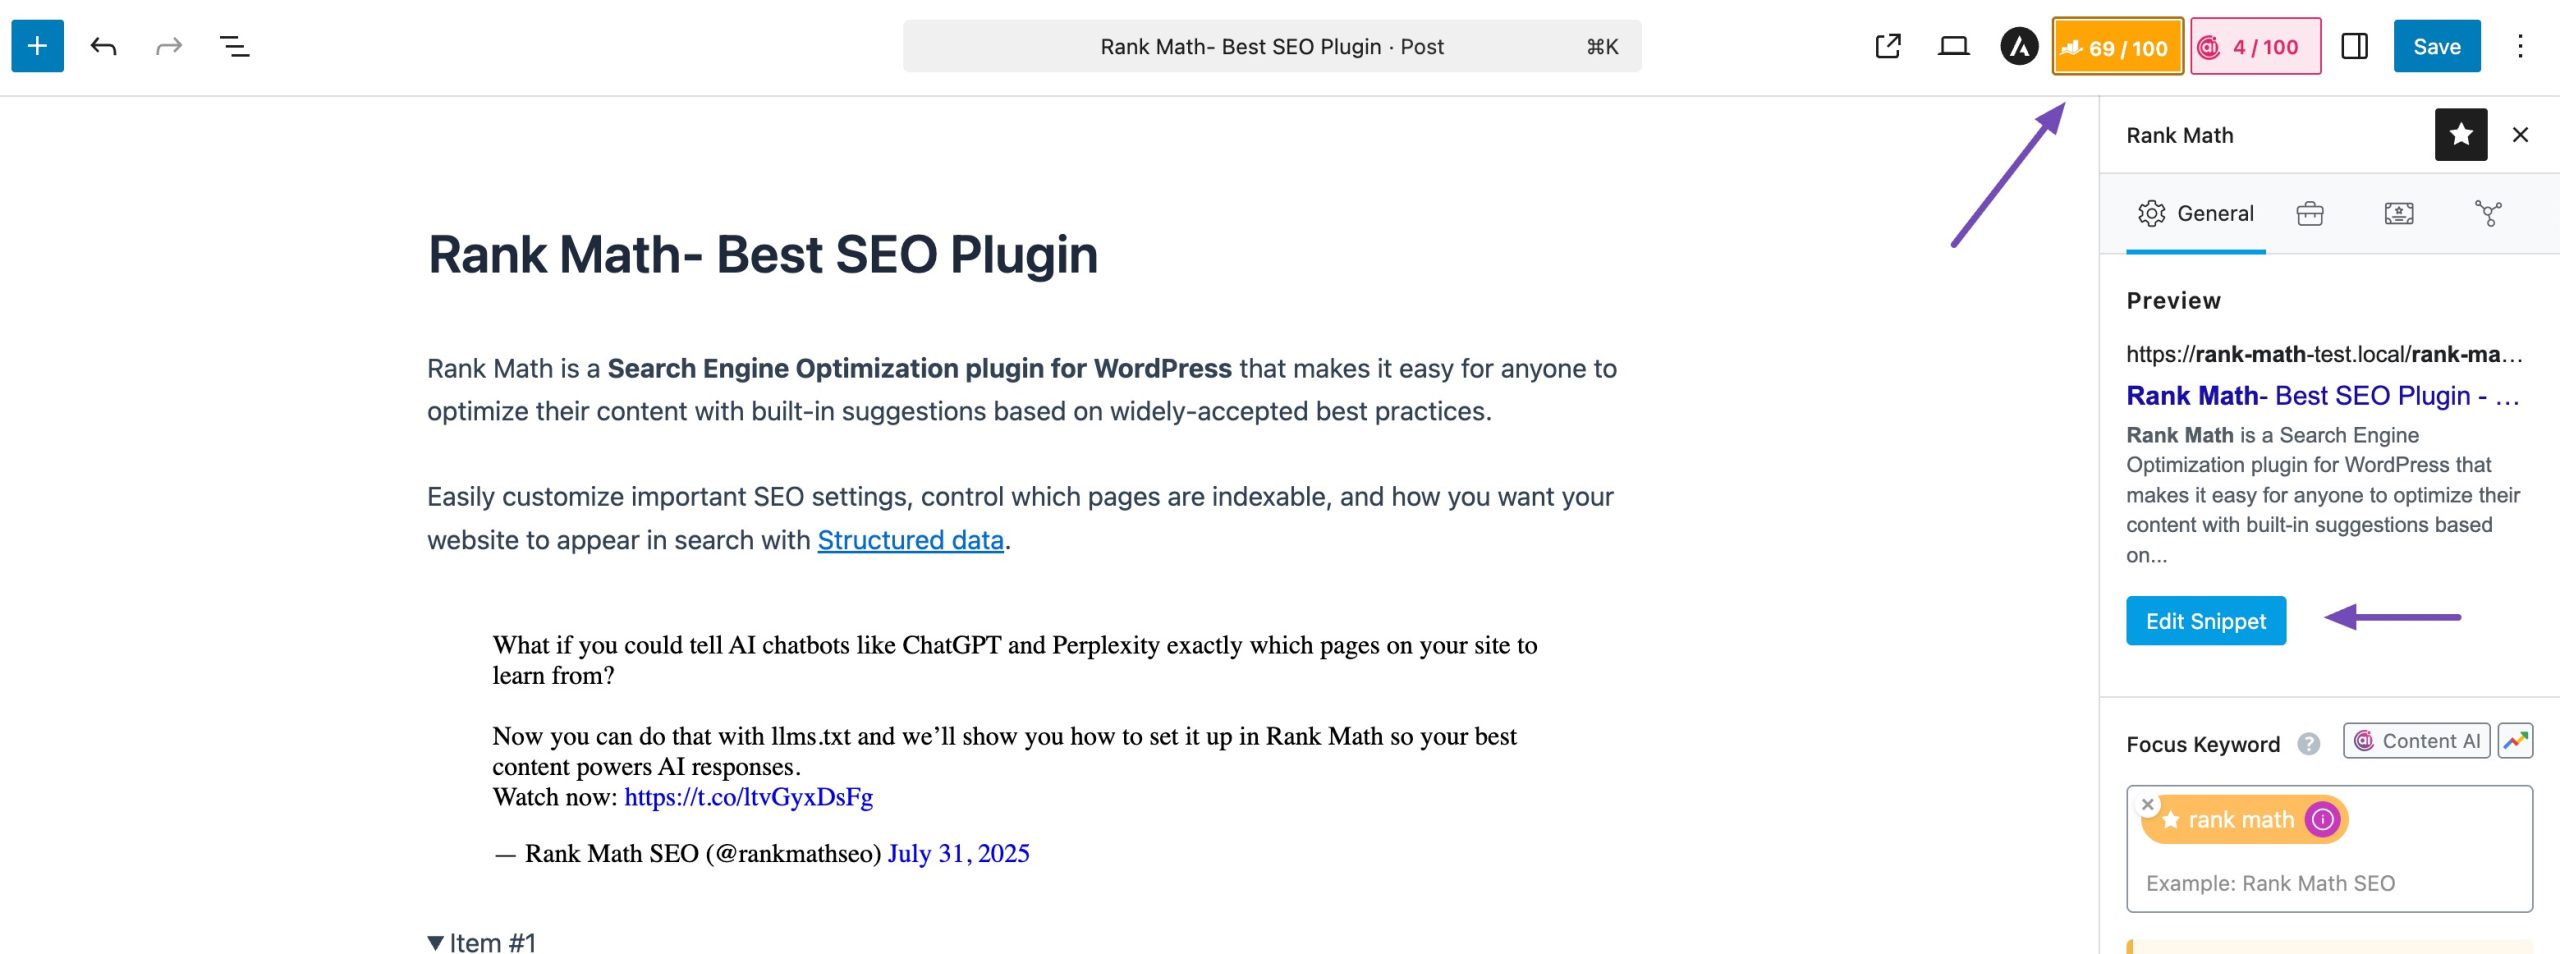
Task: Open the Rank Math SEO score 69/100
Action: 2117,46
